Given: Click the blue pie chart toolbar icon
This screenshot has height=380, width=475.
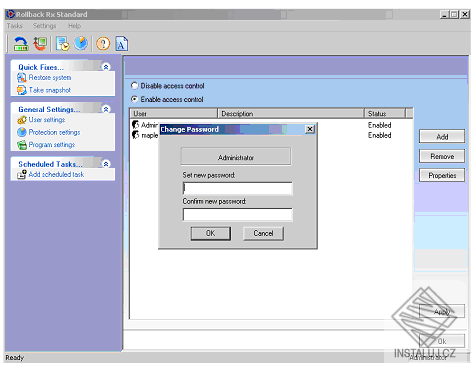Looking at the screenshot, I should (x=81, y=44).
